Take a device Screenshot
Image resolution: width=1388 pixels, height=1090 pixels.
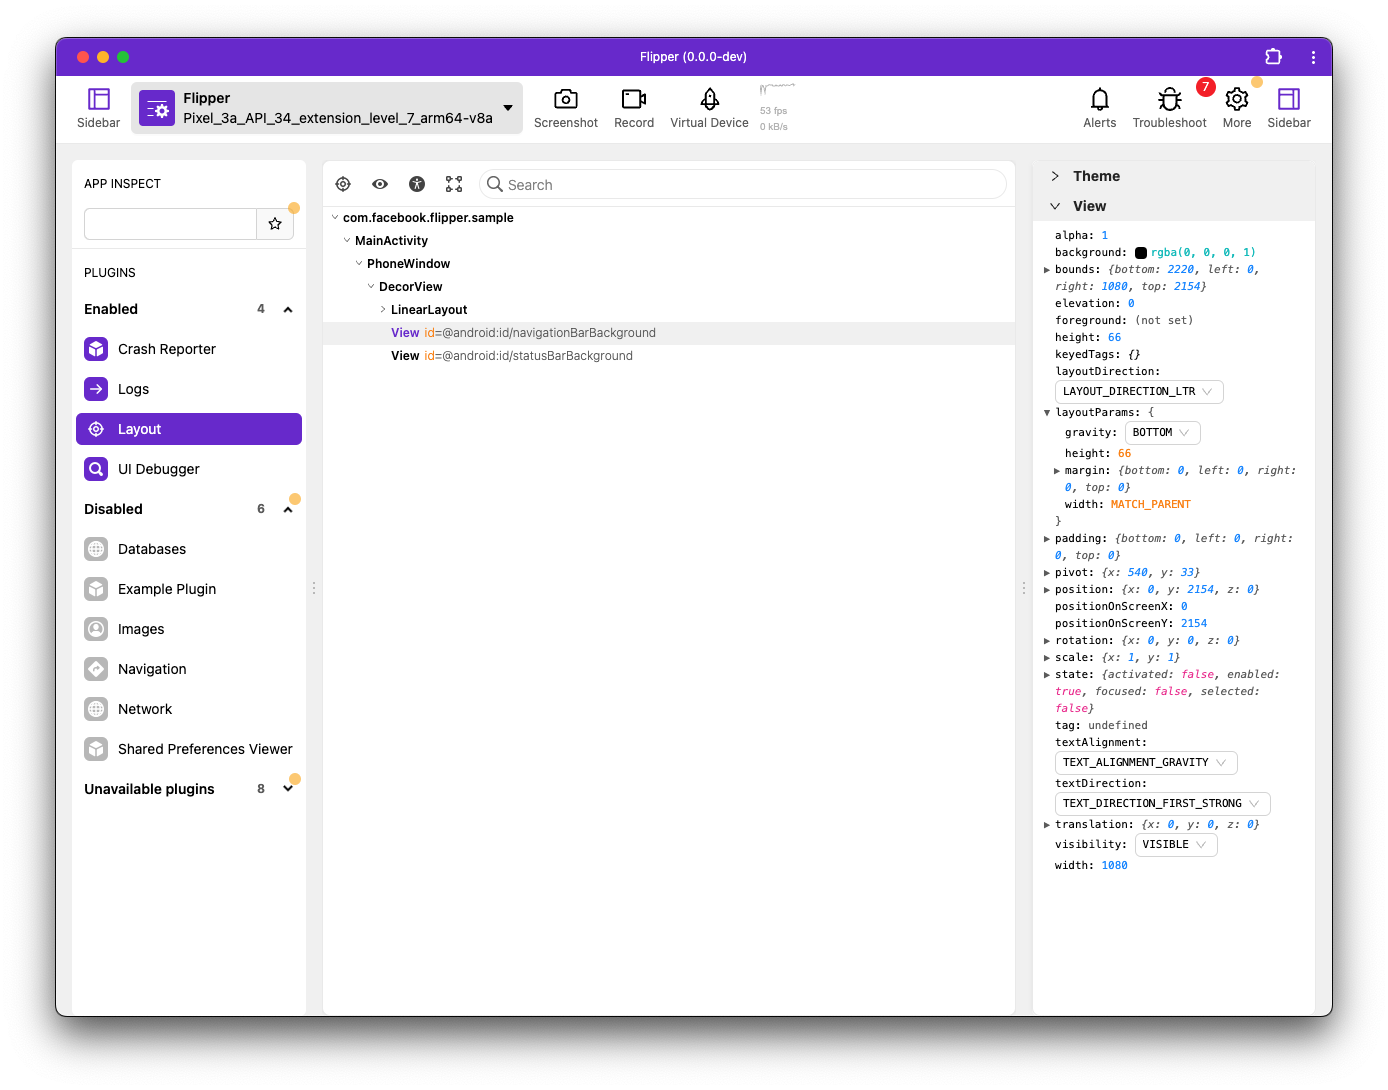tap(565, 108)
